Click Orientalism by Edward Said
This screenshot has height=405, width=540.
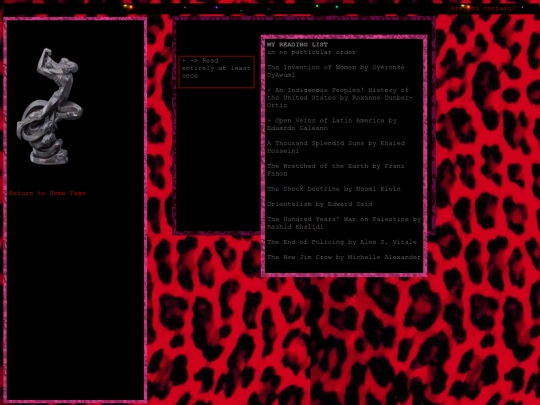(x=320, y=204)
